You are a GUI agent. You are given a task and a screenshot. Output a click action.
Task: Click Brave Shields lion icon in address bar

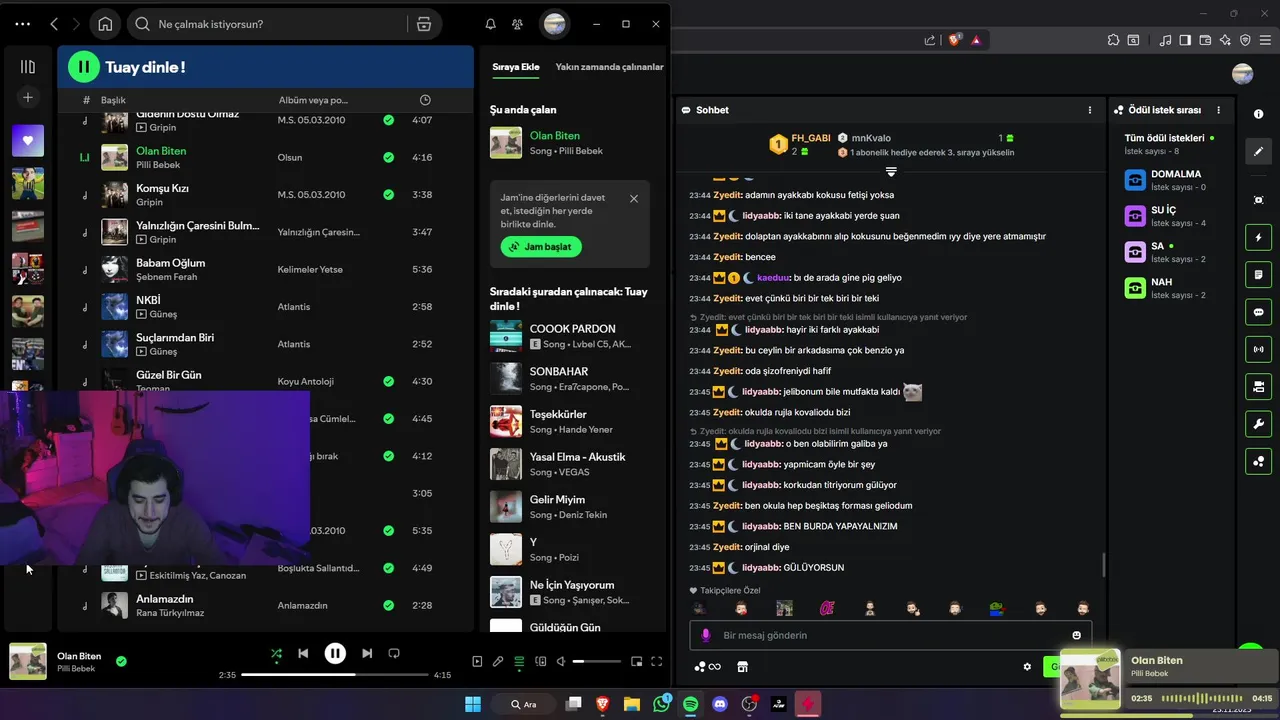pos(955,40)
